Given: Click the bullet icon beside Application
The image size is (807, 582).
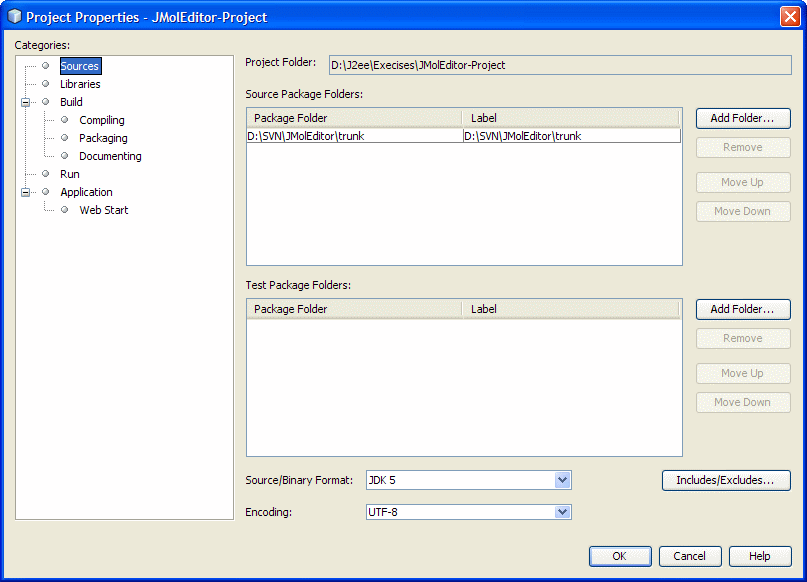Looking at the screenshot, I should [46, 192].
